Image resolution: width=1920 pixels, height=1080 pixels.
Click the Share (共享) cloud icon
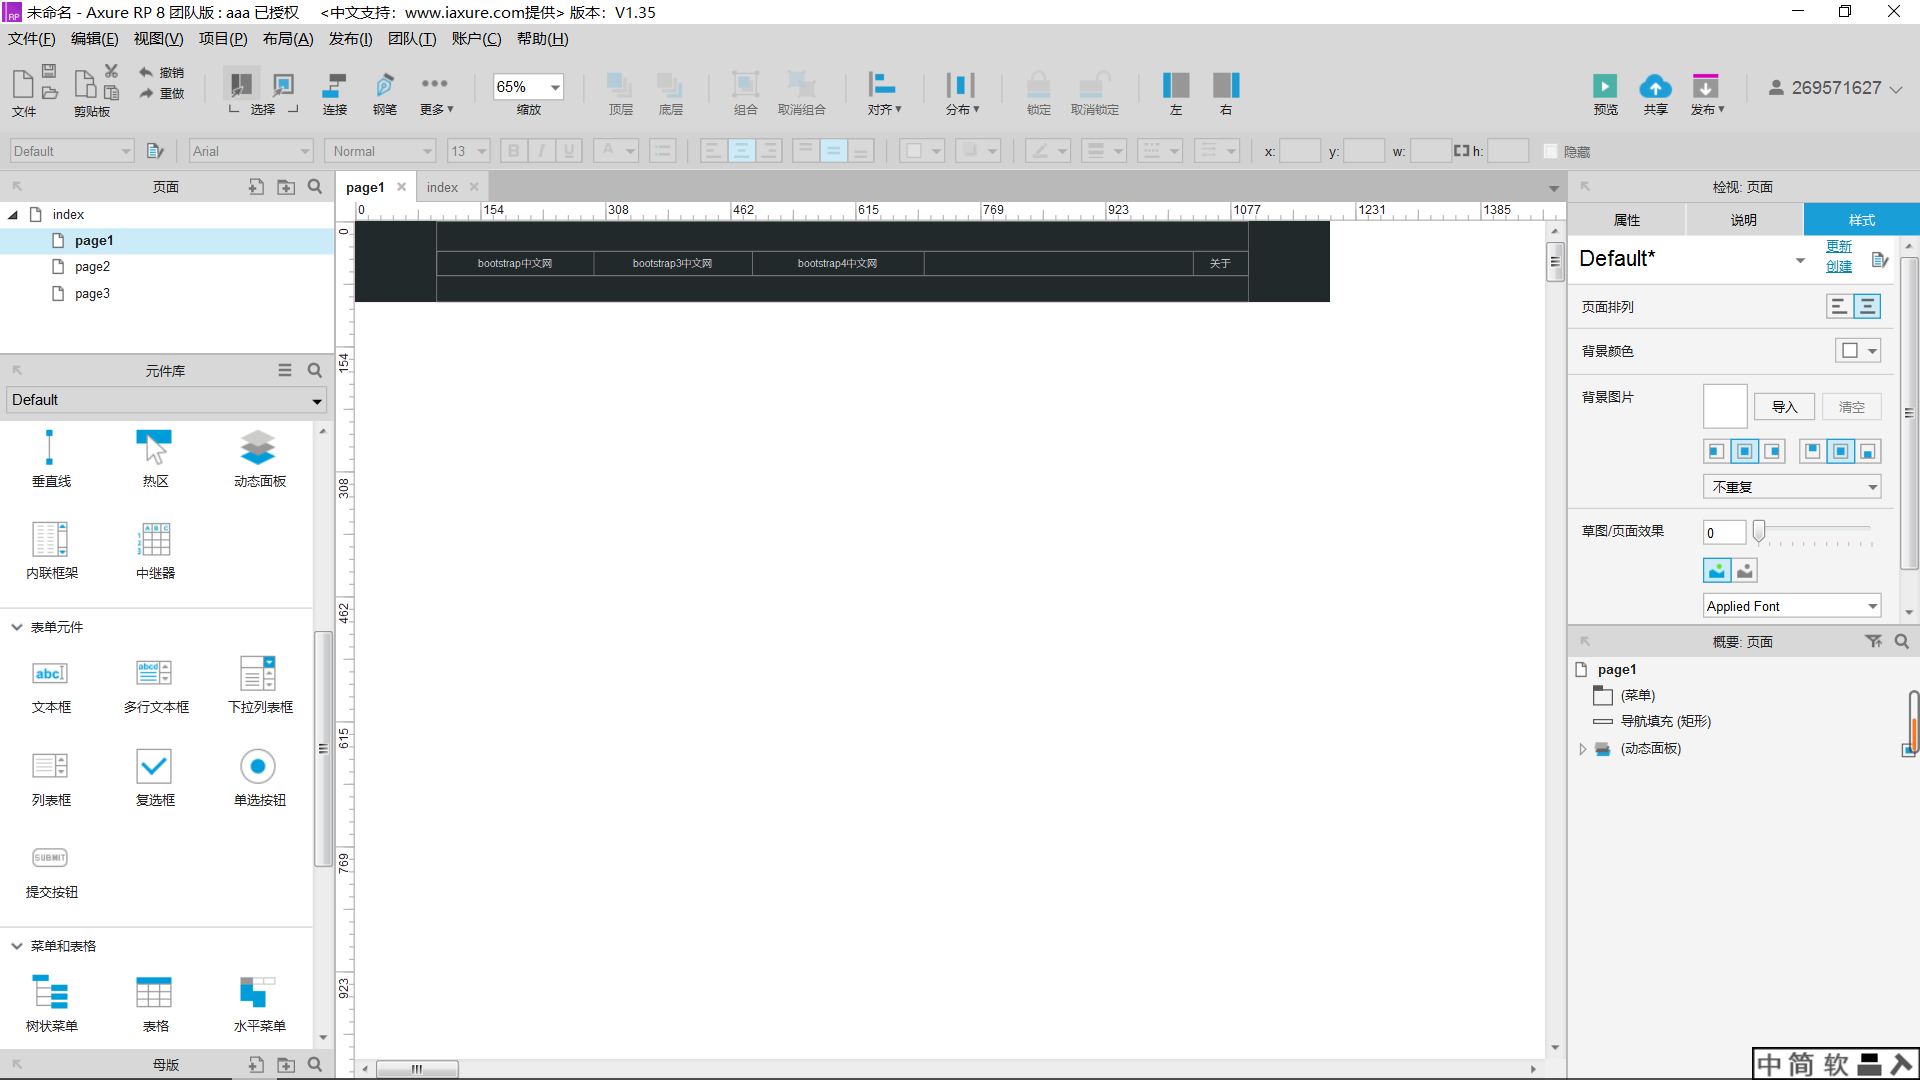click(x=1655, y=87)
